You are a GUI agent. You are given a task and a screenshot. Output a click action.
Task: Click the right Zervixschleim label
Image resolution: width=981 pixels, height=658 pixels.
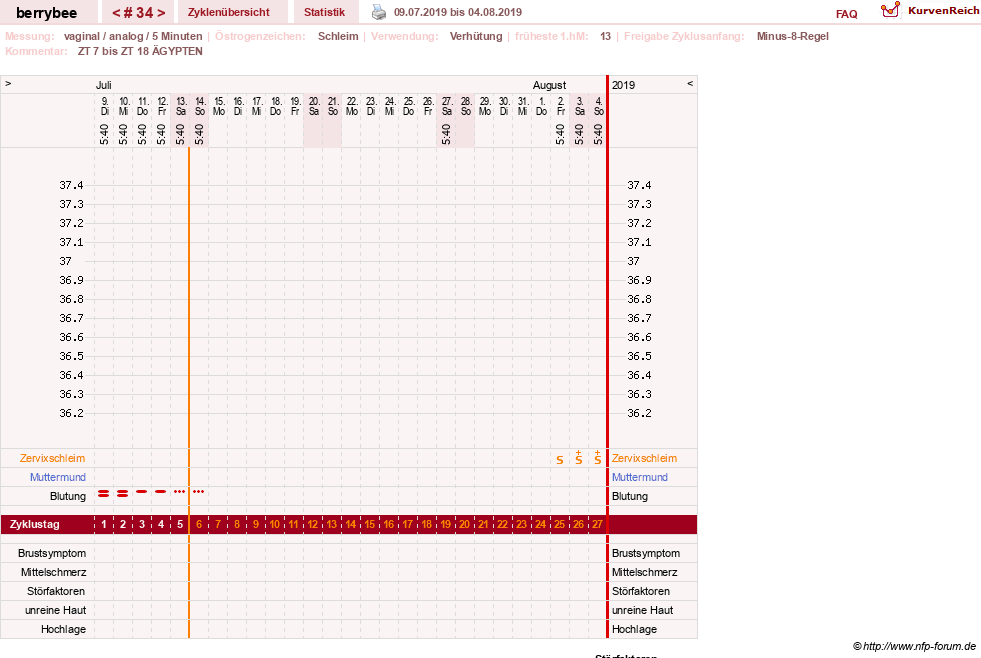point(644,458)
